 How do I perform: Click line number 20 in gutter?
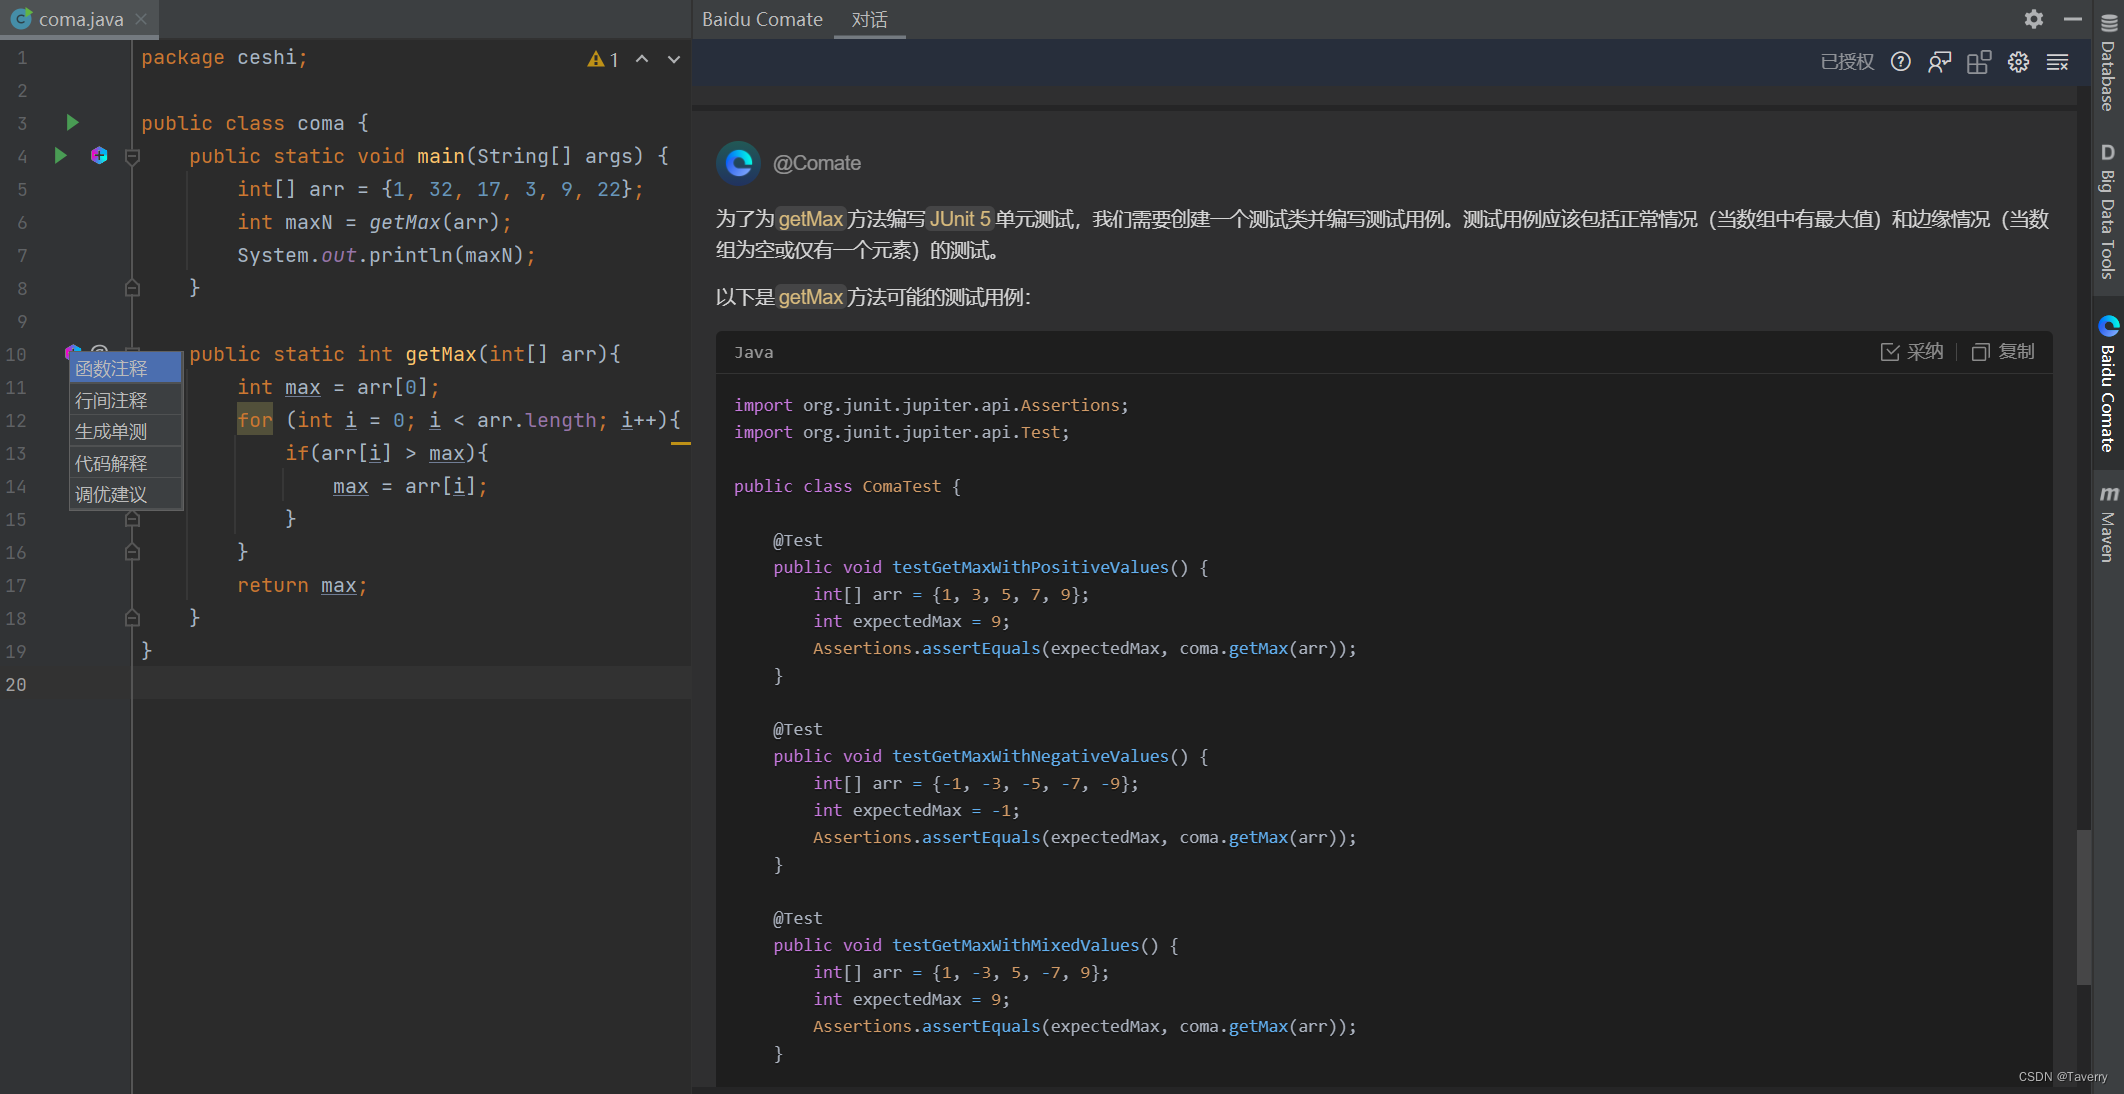pos(16,684)
